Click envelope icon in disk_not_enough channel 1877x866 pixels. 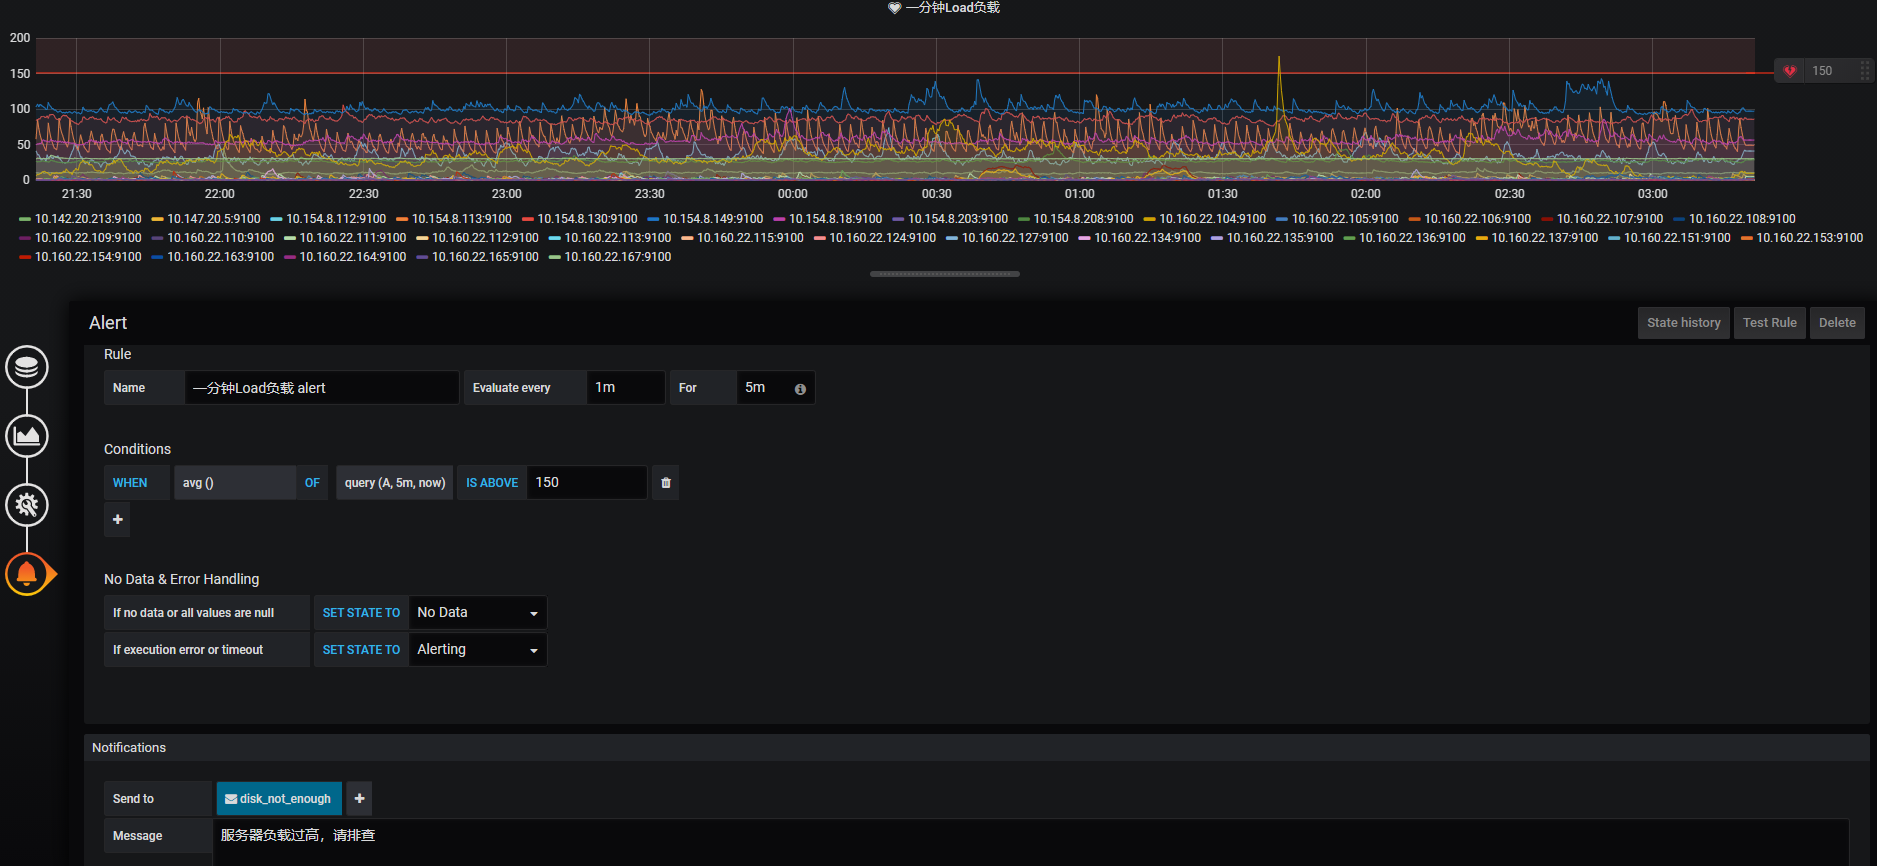(x=231, y=799)
